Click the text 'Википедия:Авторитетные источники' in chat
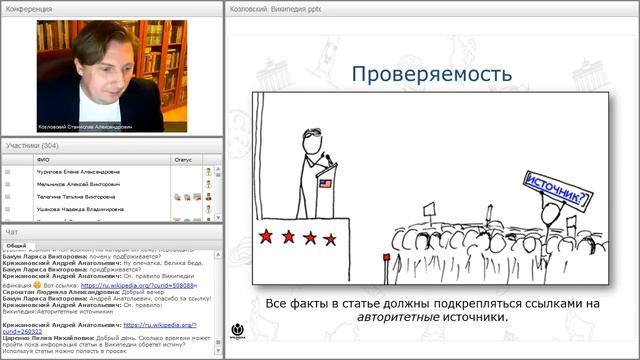 (58, 311)
